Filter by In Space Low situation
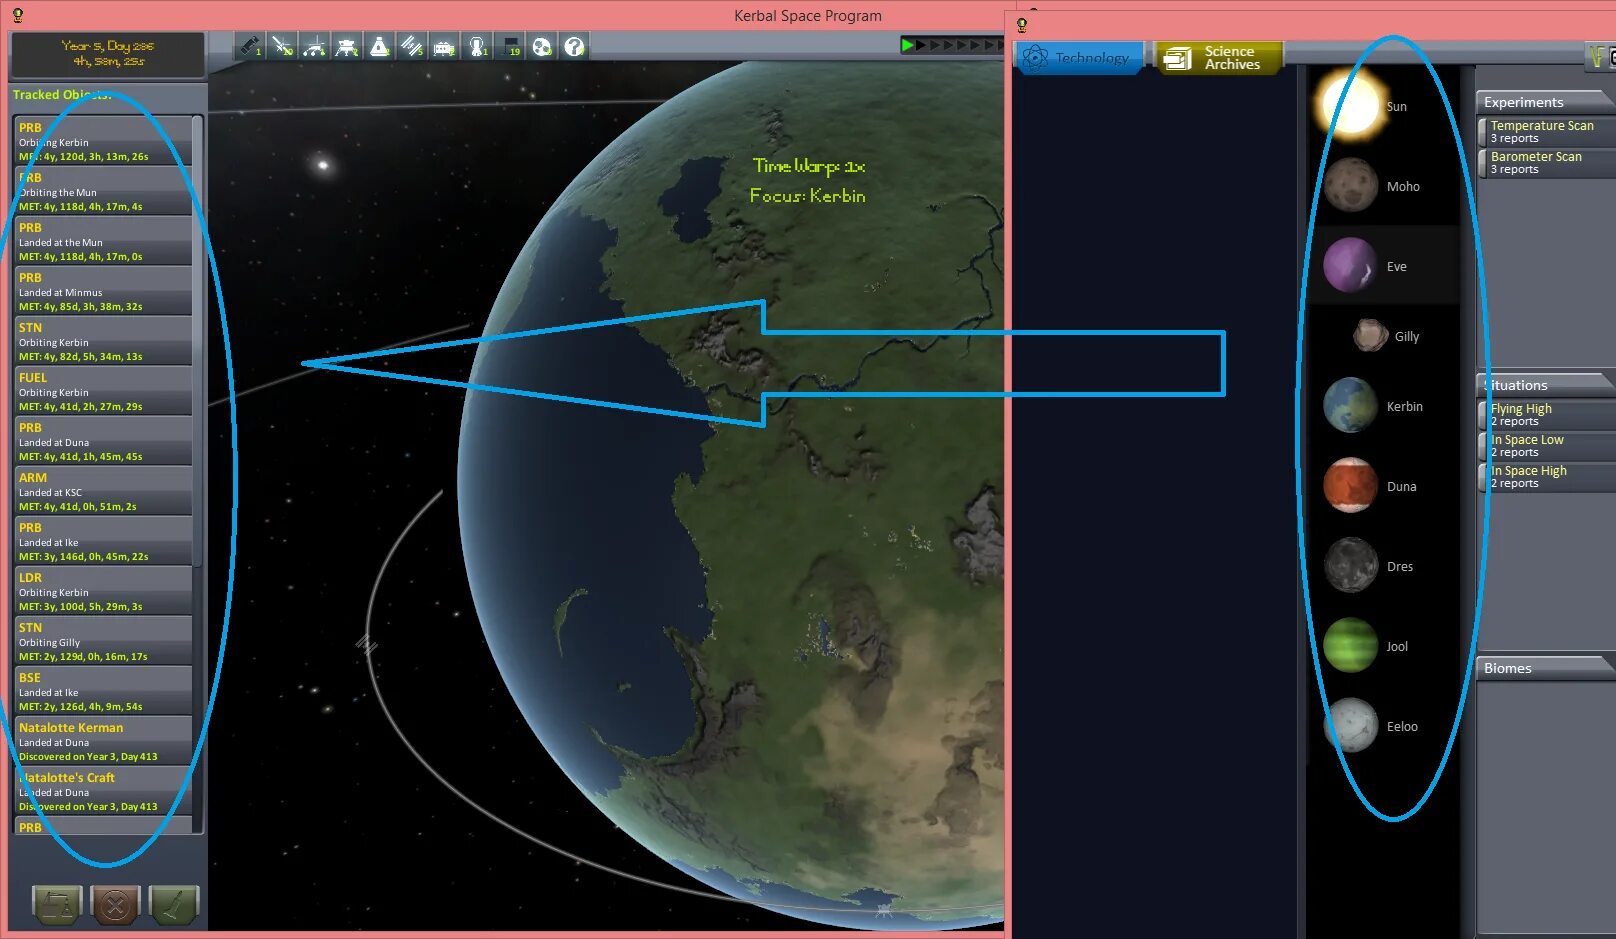Viewport: 1616px width, 939px height. click(1547, 445)
